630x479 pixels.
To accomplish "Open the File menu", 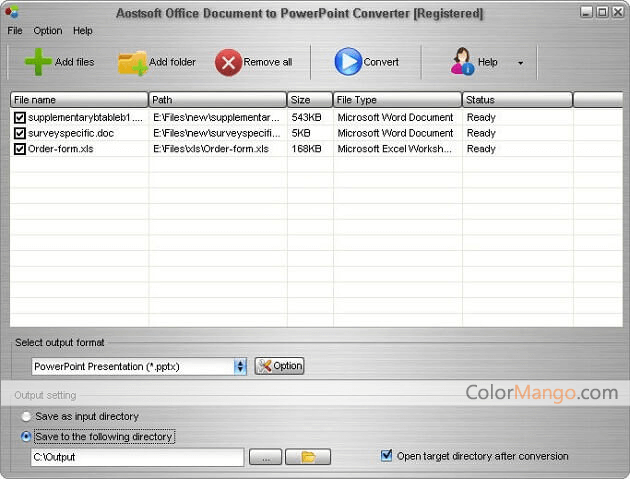I will pos(15,31).
